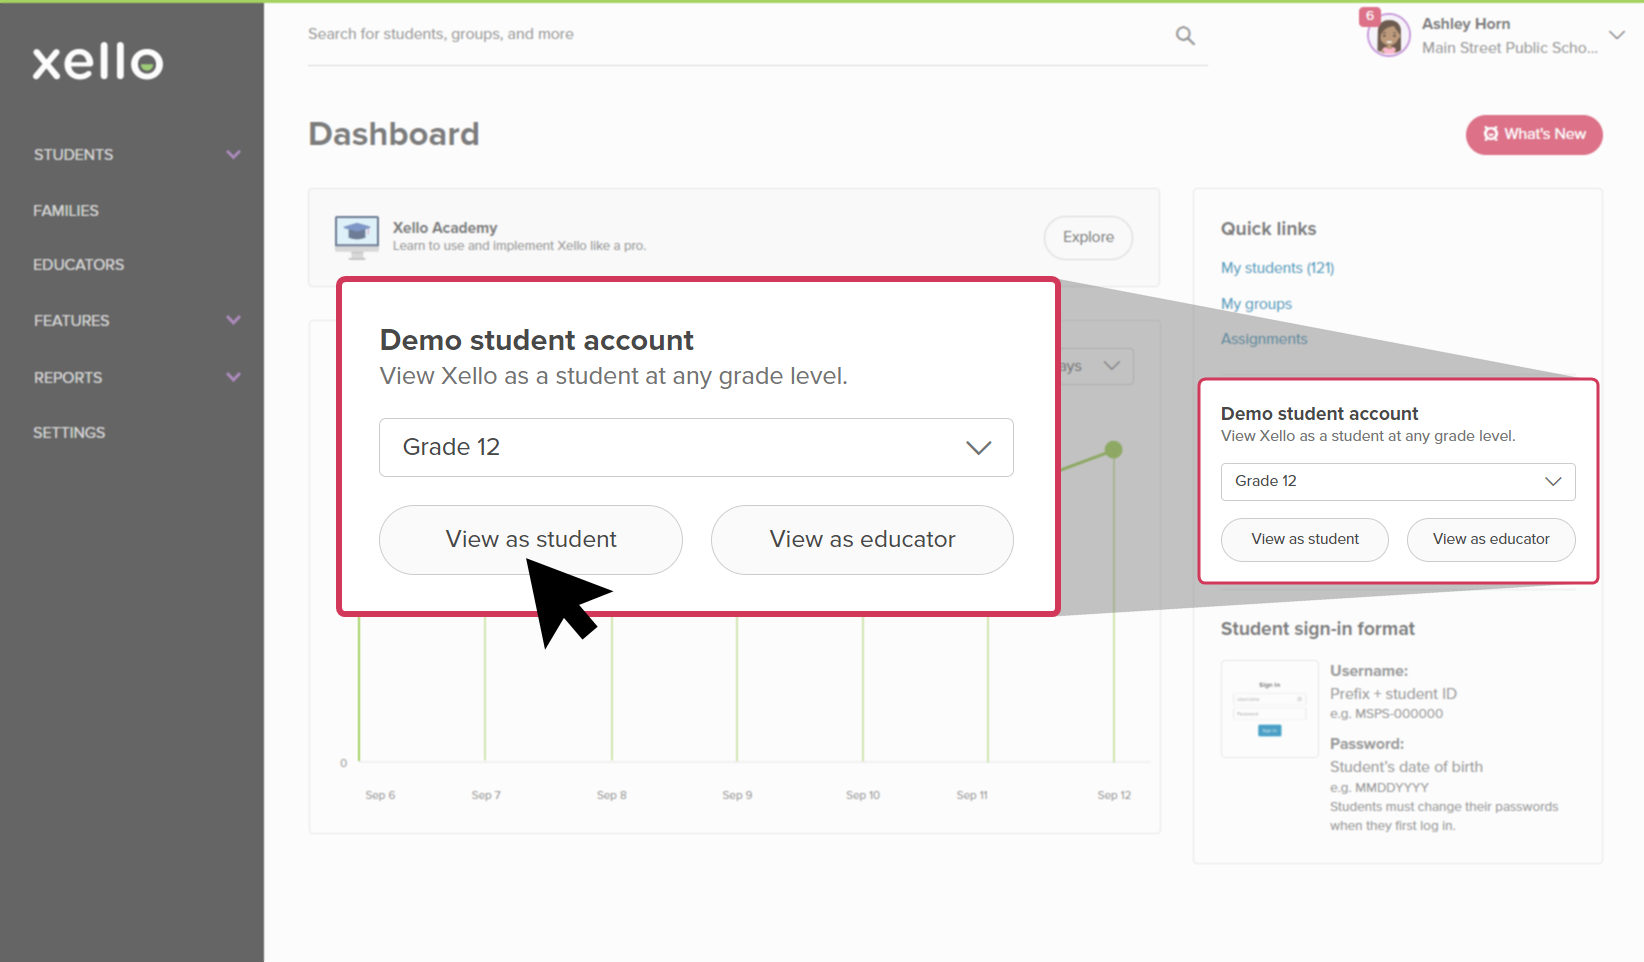Click View as student in the enlarged callout
The image size is (1644, 962).
click(x=531, y=540)
